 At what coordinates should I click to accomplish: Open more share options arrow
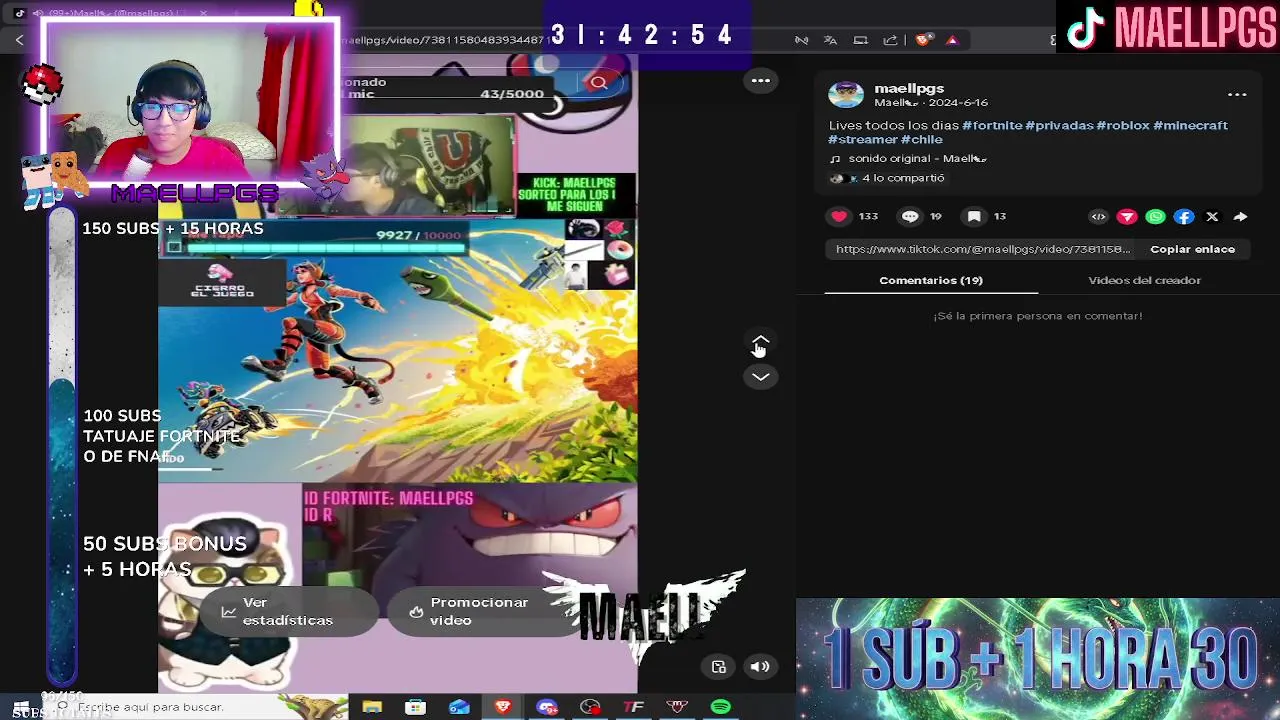pyautogui.click(x=1240, y=217)
